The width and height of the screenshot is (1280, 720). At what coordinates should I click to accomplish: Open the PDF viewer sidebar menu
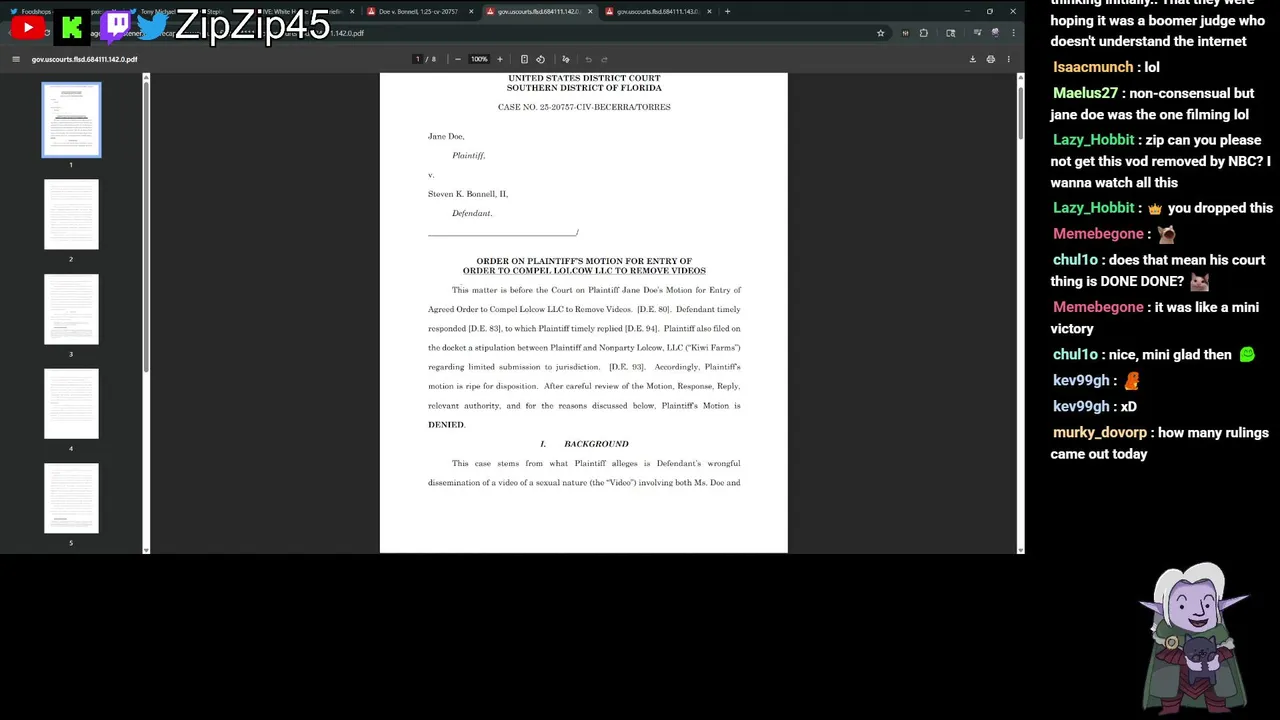pyautogui.click(x=15, y=59)
